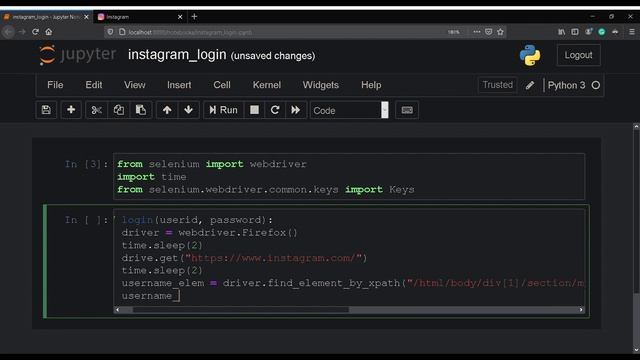This screenshot has width=640, height=360.
Task: Open the File menu
Action: pos(55,85)
